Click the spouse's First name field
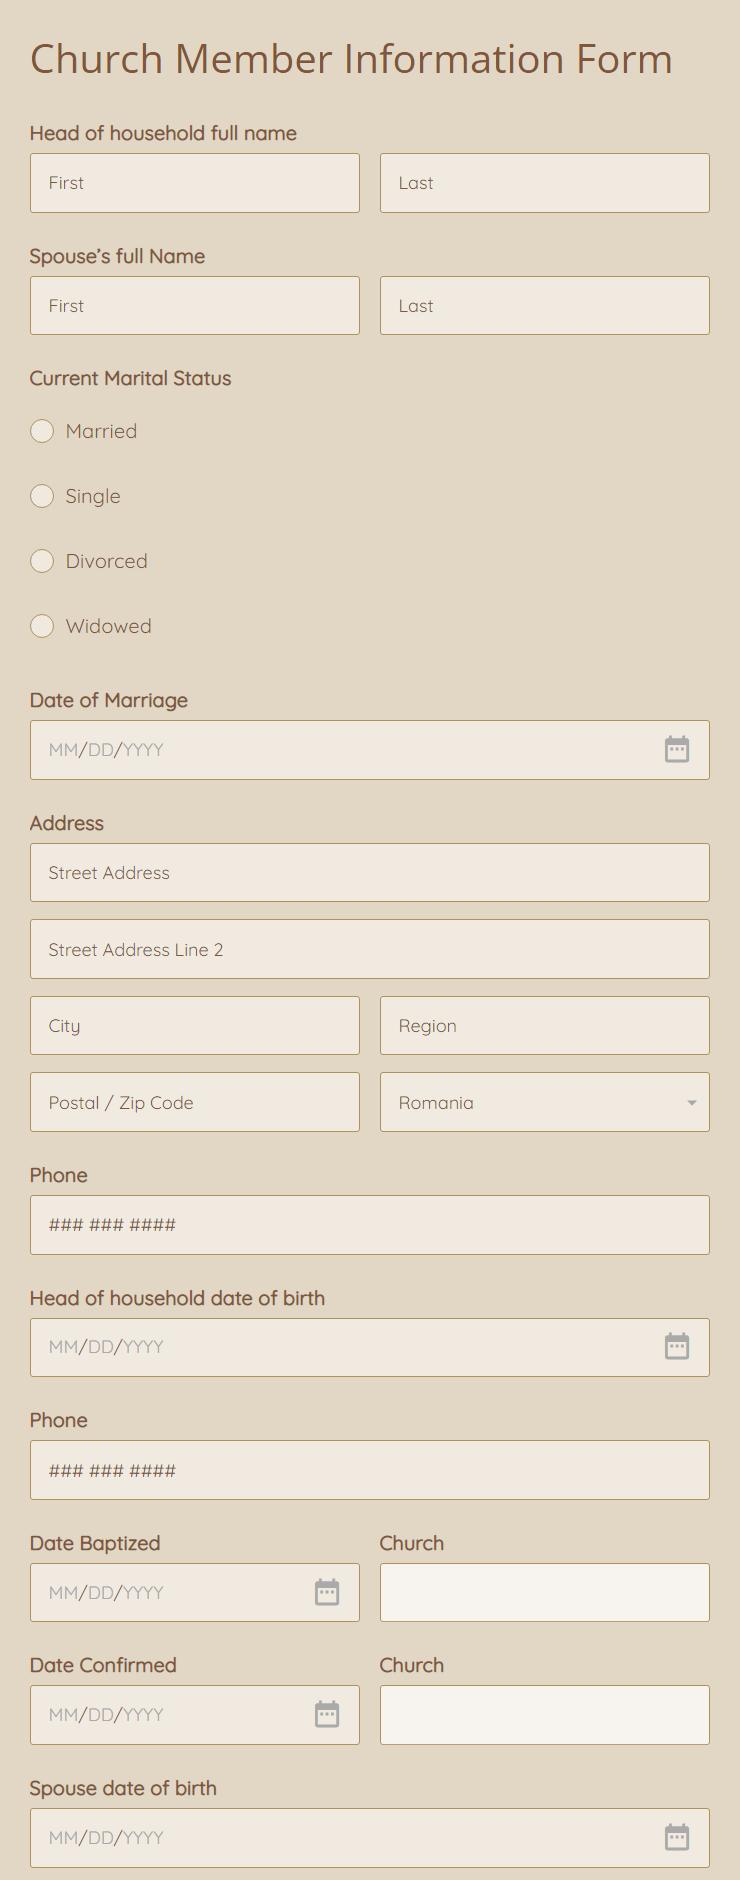This screenshot has width=740, height=1880. 195,306
